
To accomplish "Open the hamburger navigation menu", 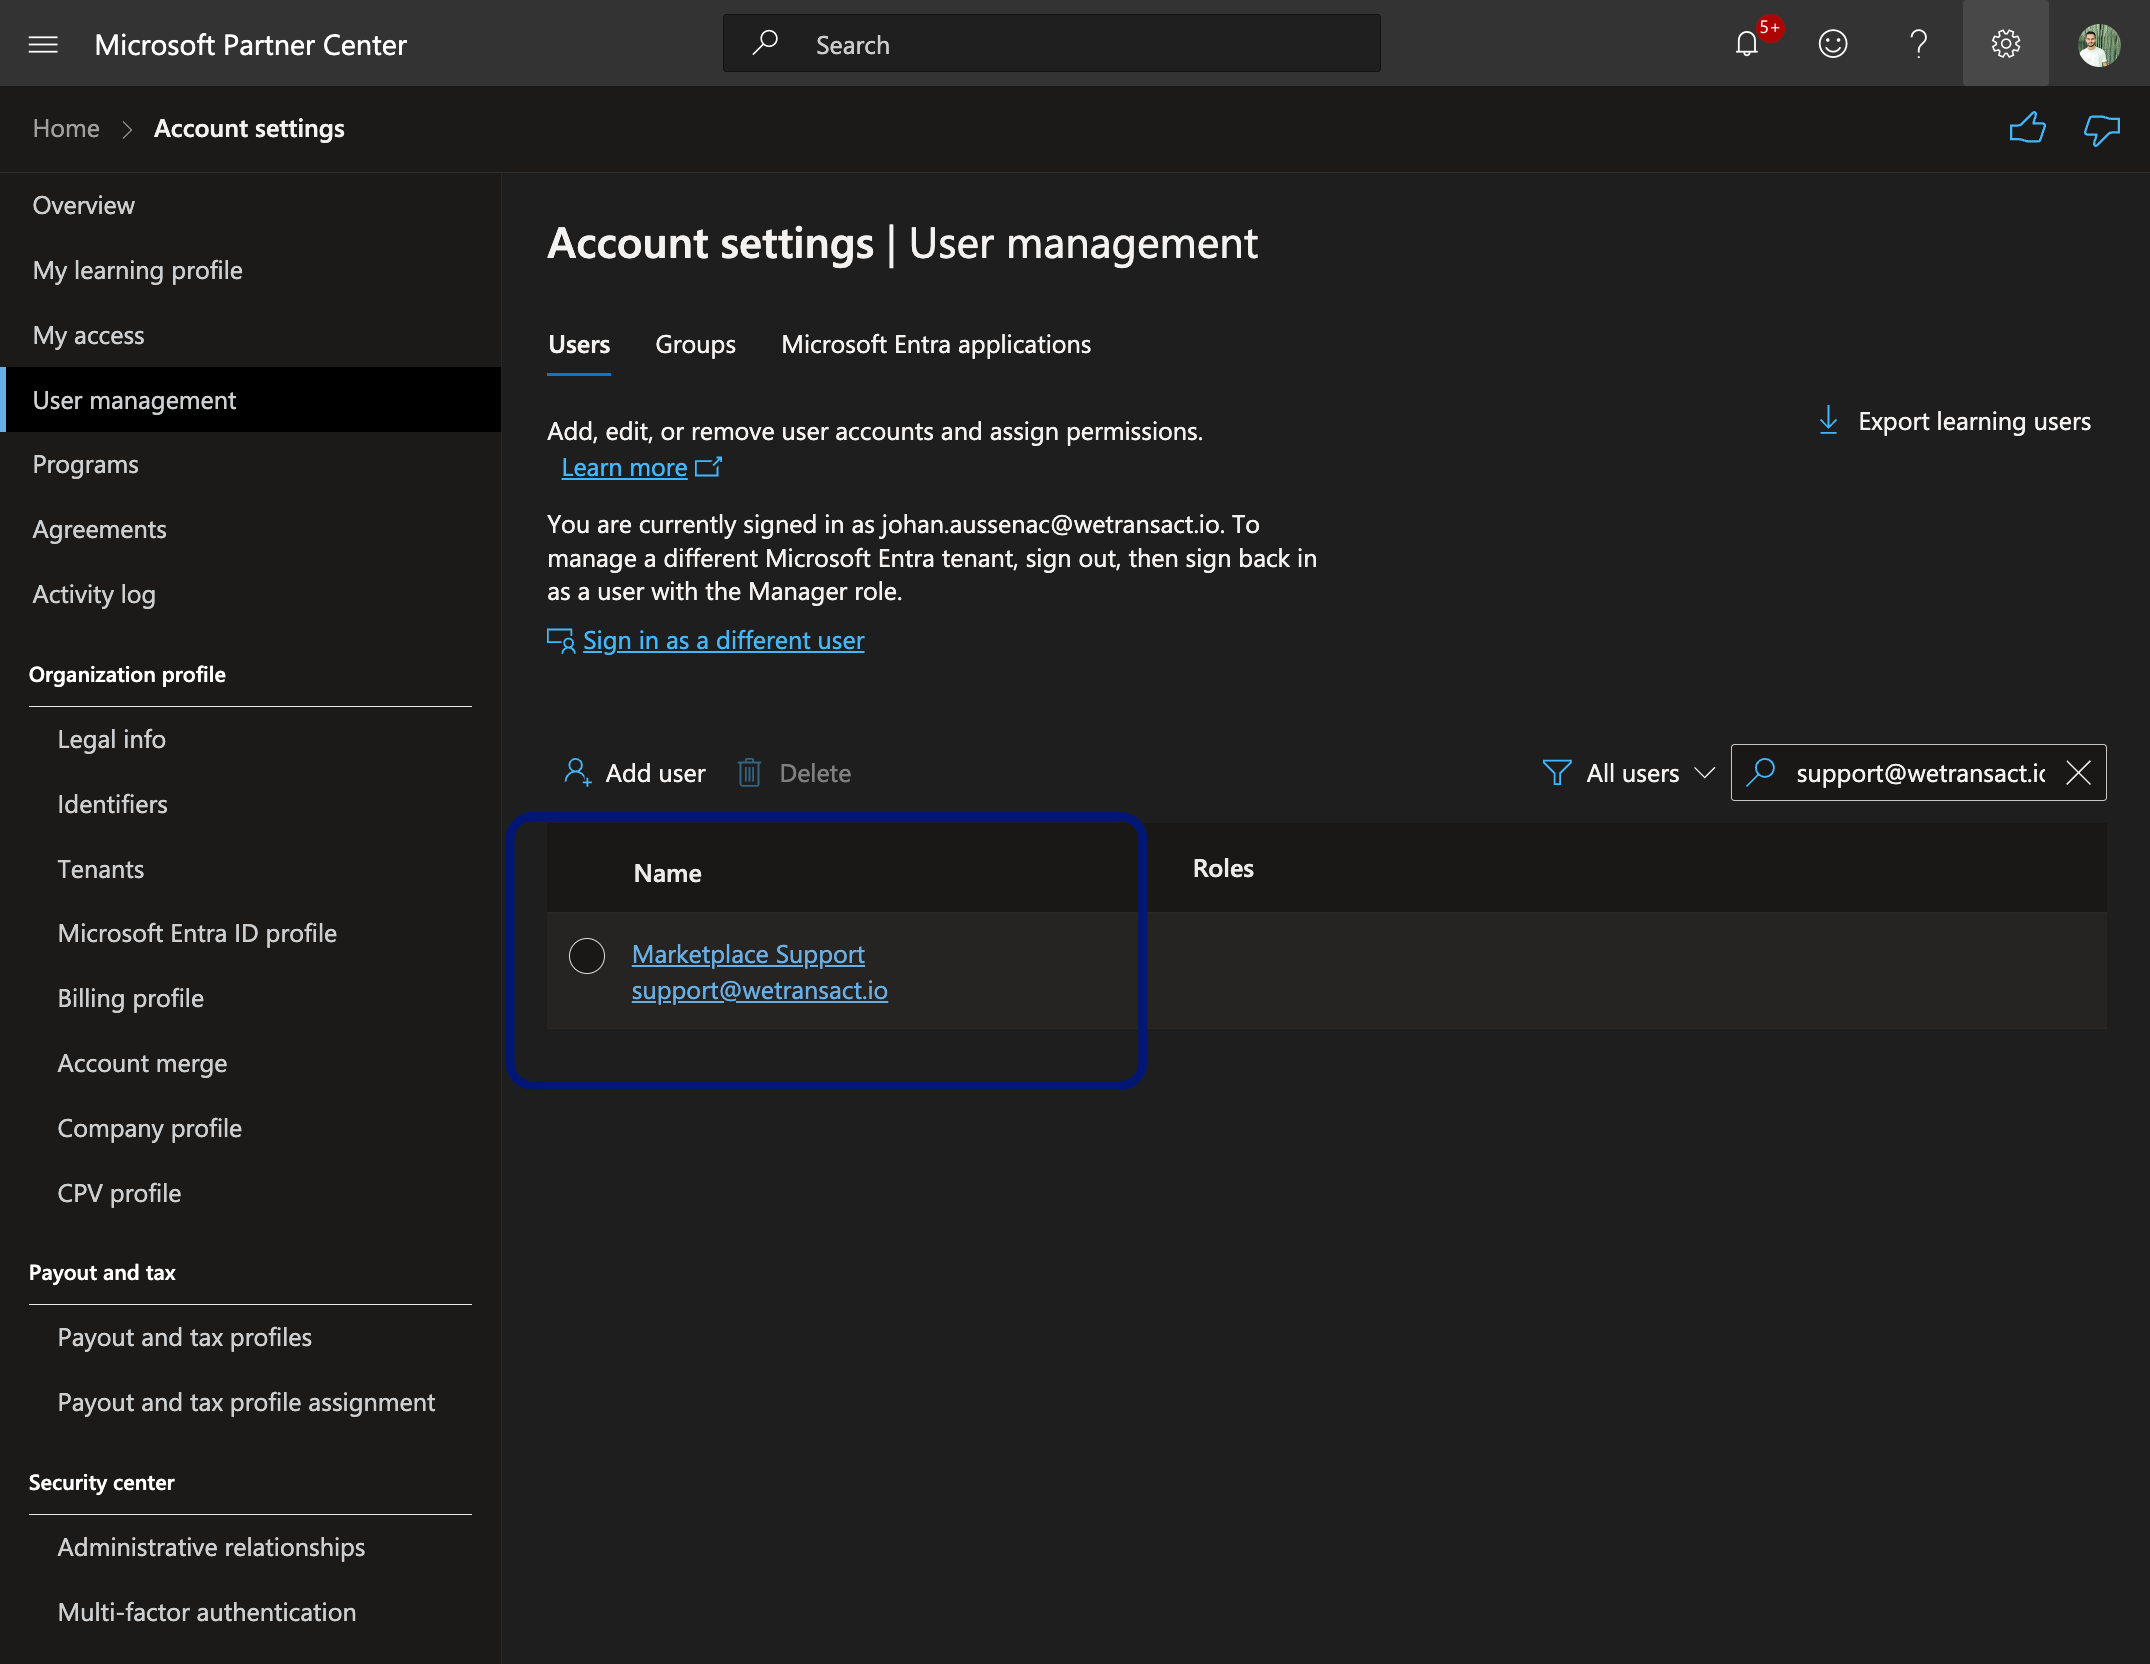I will click(43, 44).
